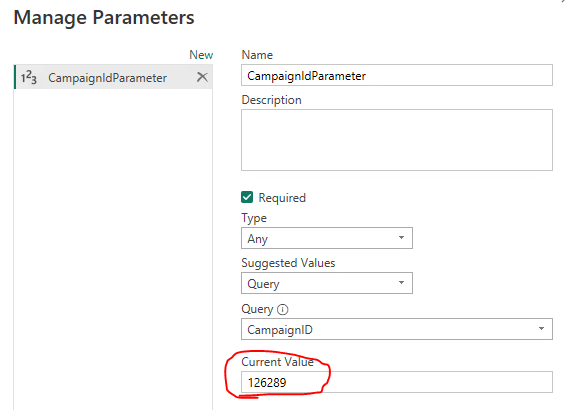Delete CampaignIdParameter with the X icon
The width and height of the screenshot is (566, 410).
202,77
